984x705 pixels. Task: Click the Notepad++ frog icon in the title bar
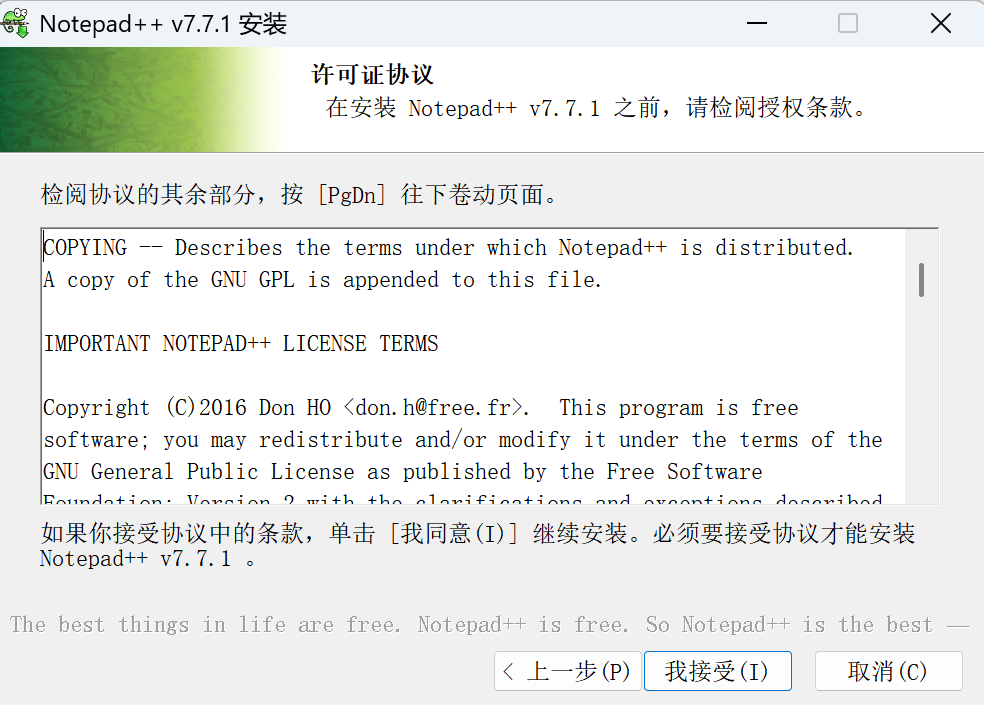18,22
